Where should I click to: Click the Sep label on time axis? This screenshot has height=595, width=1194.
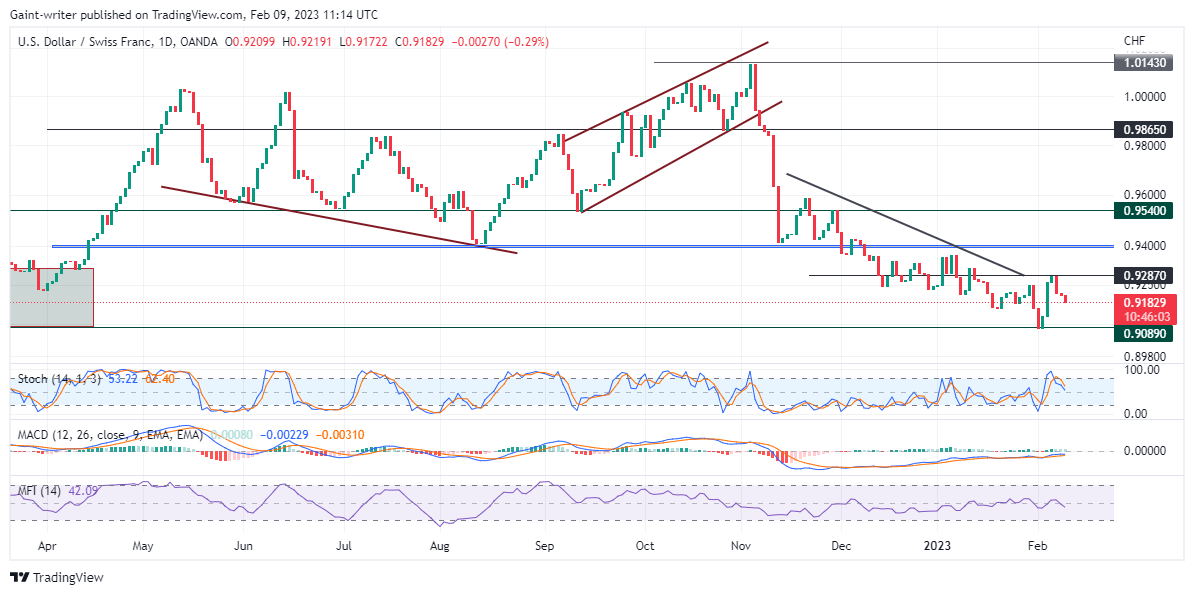pyautogui.click(x=544, y=545)
